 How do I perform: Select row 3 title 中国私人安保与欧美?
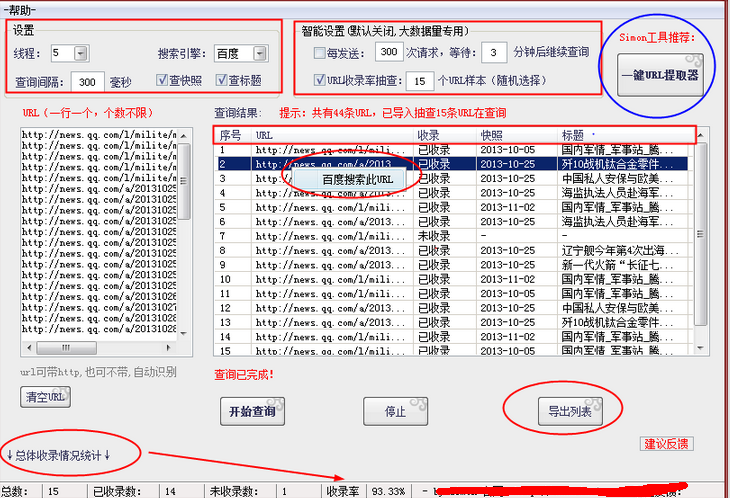pos(617,179)
